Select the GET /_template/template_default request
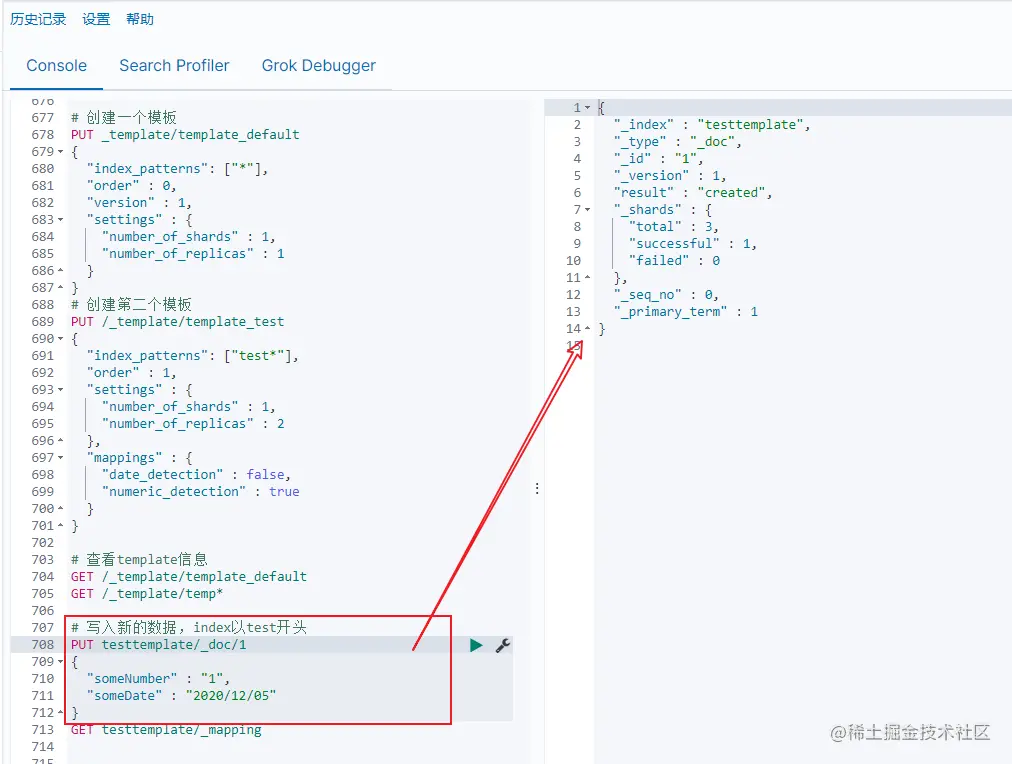The image size is (1012, 764). point(189,577)
